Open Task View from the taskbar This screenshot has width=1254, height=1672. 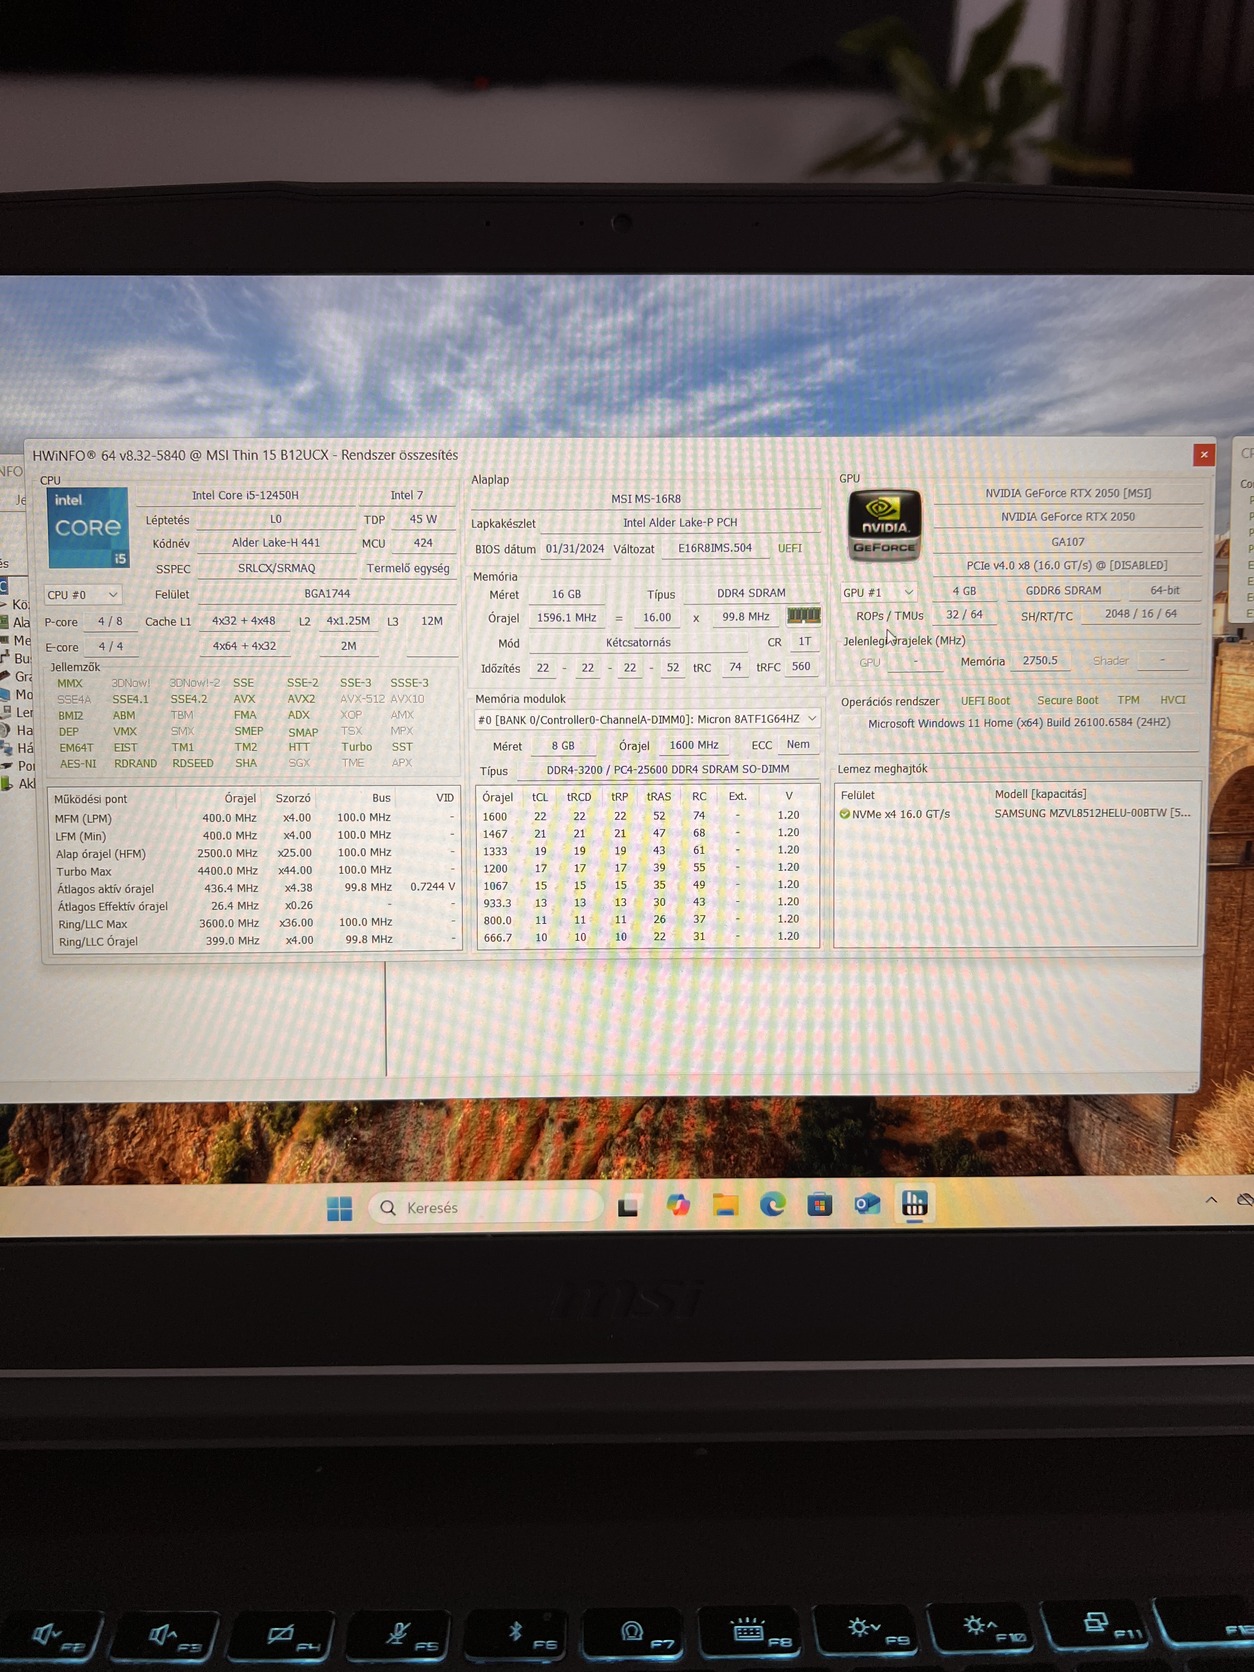tap(628, 1207)
